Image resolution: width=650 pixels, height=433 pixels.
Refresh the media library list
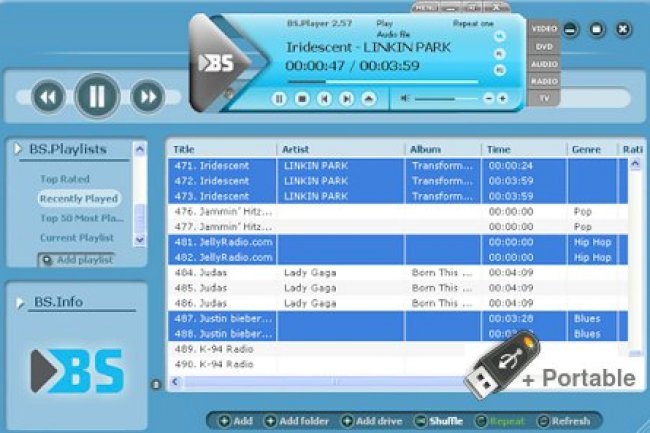(563, 421)
